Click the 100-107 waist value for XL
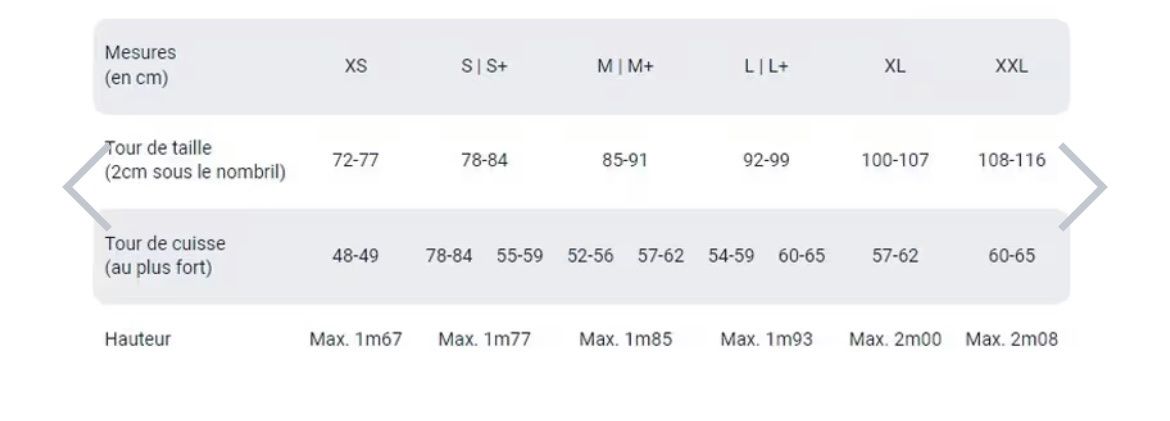Image resolution: width=1170 pixels, height=421 pixels. tap(895, 160)
